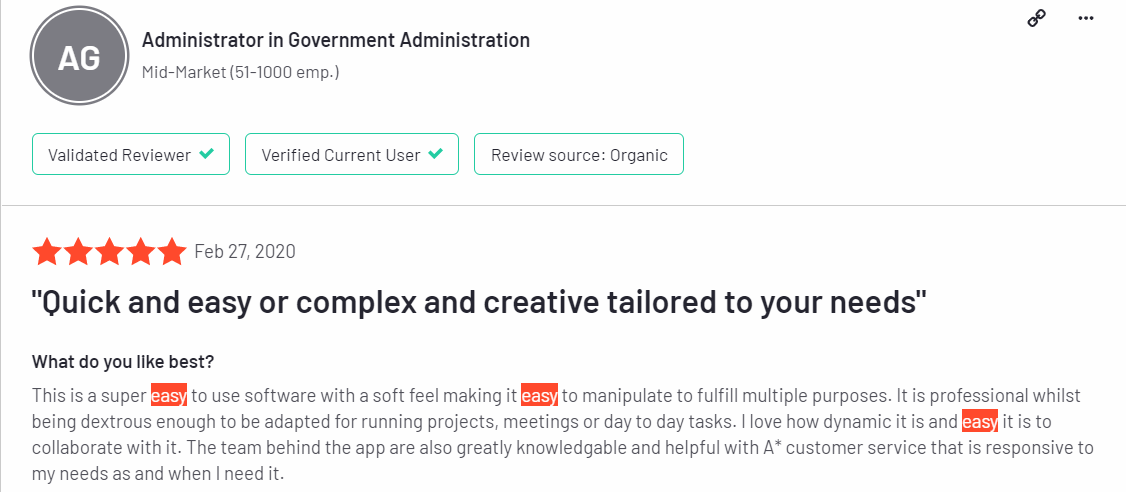Open the "Quick and easy or complex" review title
The image size is (1126, 492).
point(480,304)
